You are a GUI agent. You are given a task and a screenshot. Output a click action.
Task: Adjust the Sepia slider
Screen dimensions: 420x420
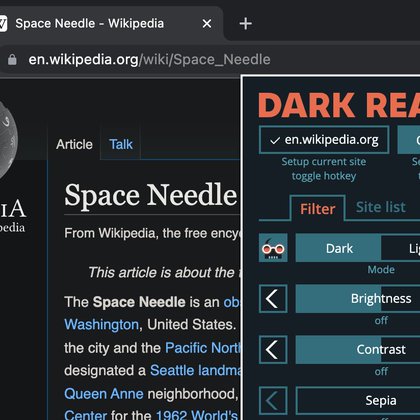click(x=358, y=400)
